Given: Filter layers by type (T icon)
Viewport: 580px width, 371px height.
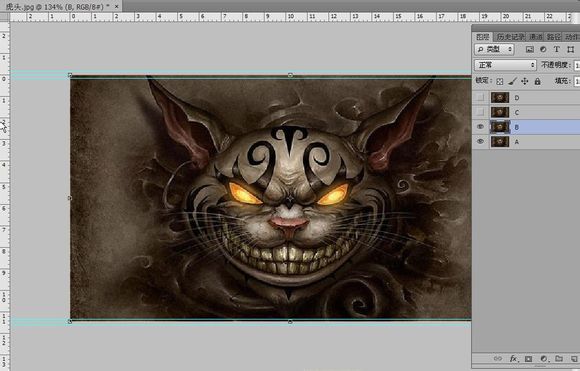Looking at the screenshot, I should (556, 49).
